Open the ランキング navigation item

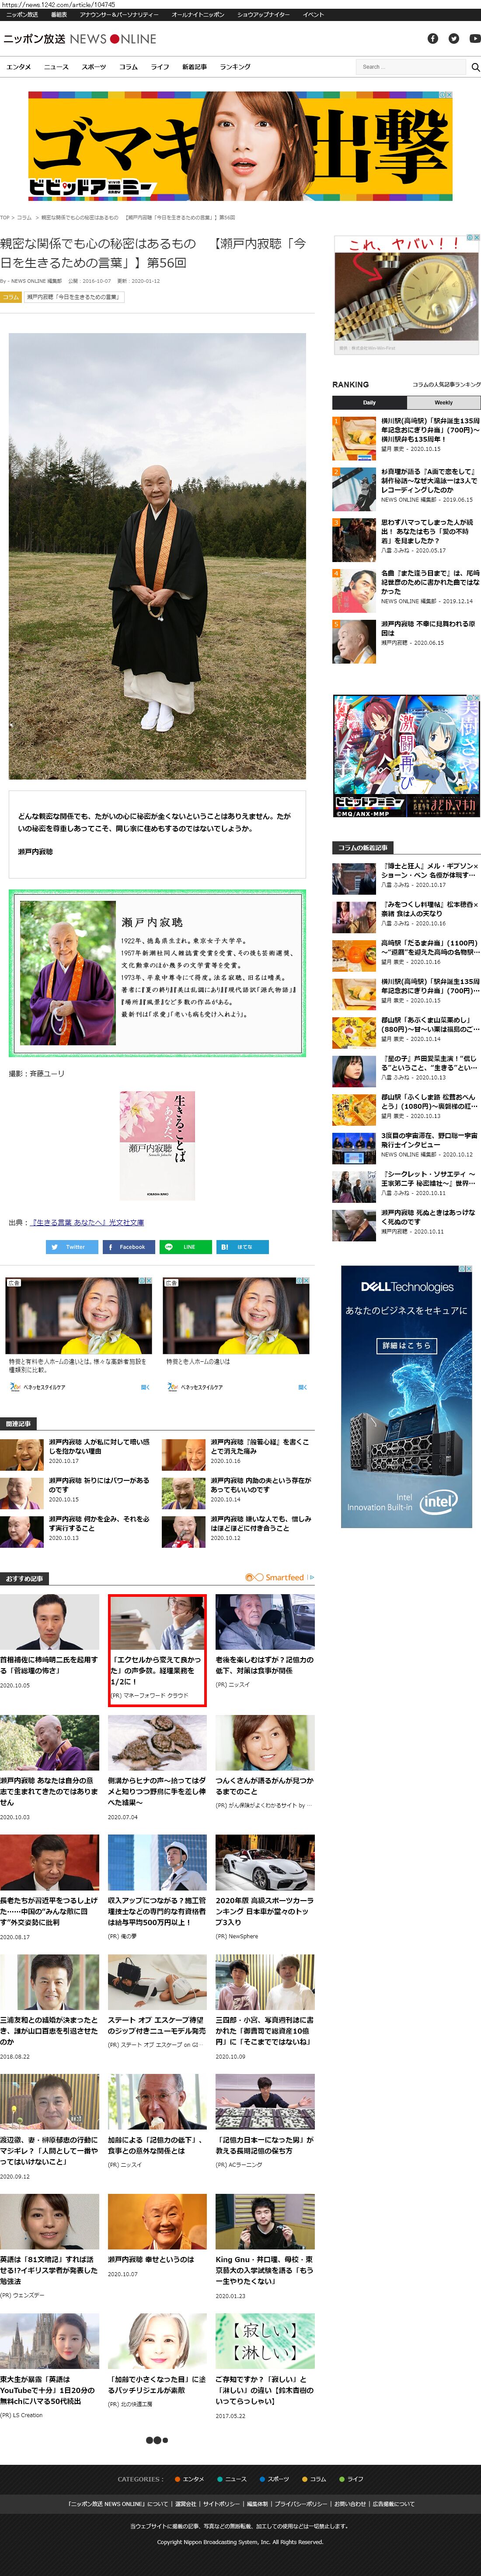[235, 67]
